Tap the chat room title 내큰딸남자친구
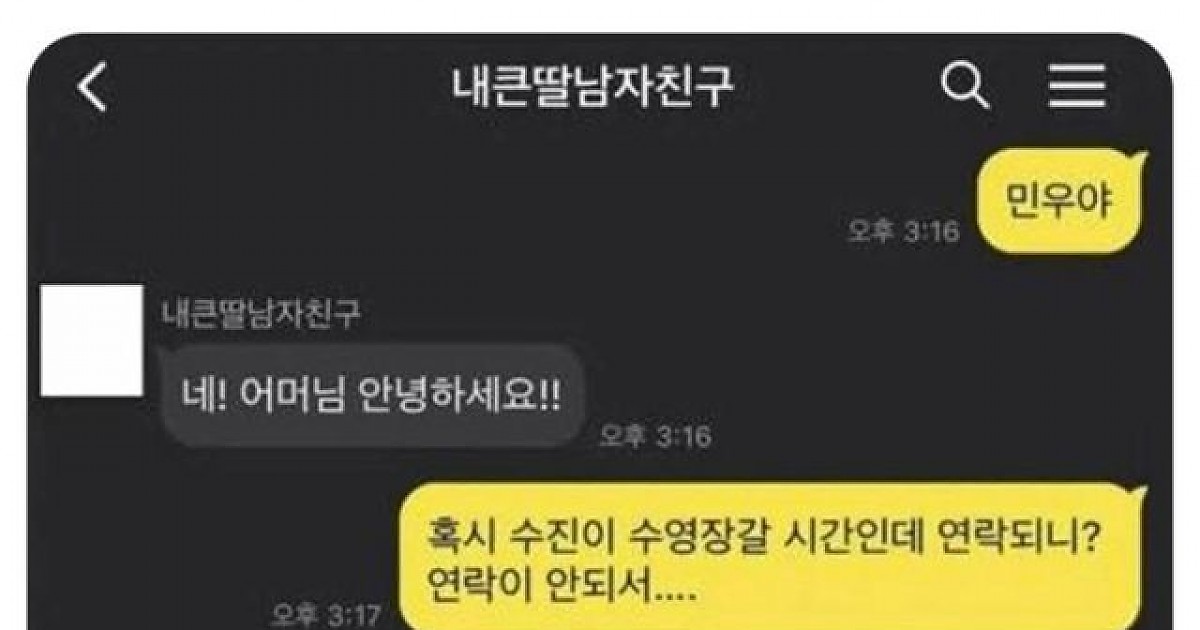1200x630 pixels. click(592, 89)
